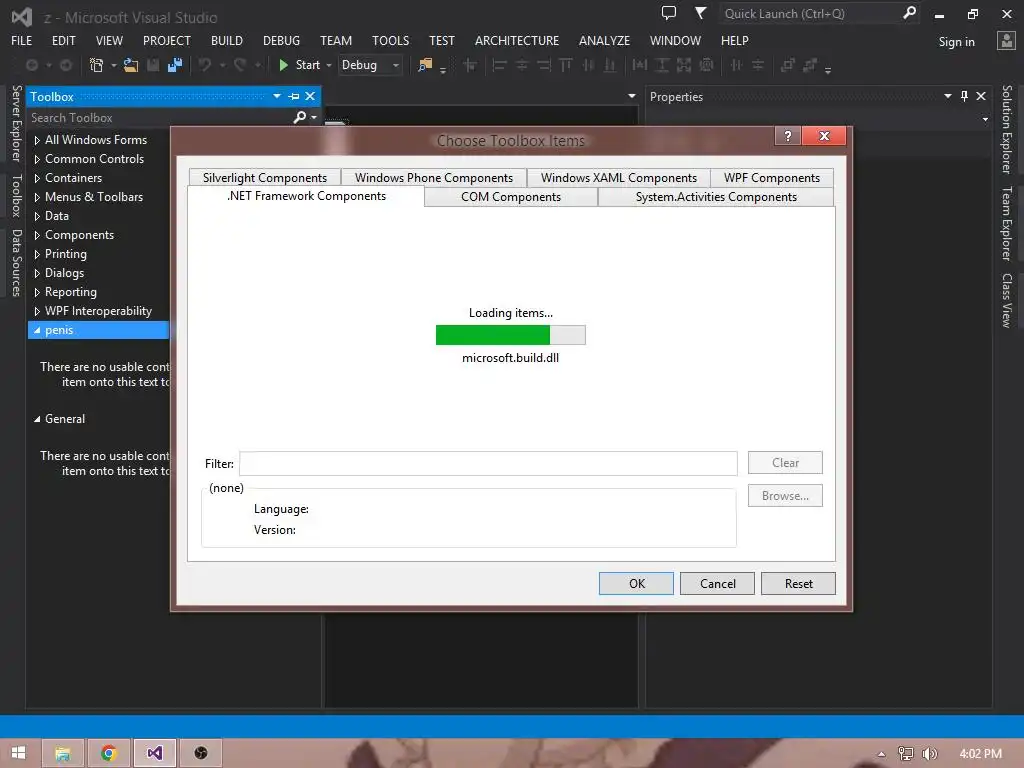Open the feedback speech-bubble icon

coord(669,13)
